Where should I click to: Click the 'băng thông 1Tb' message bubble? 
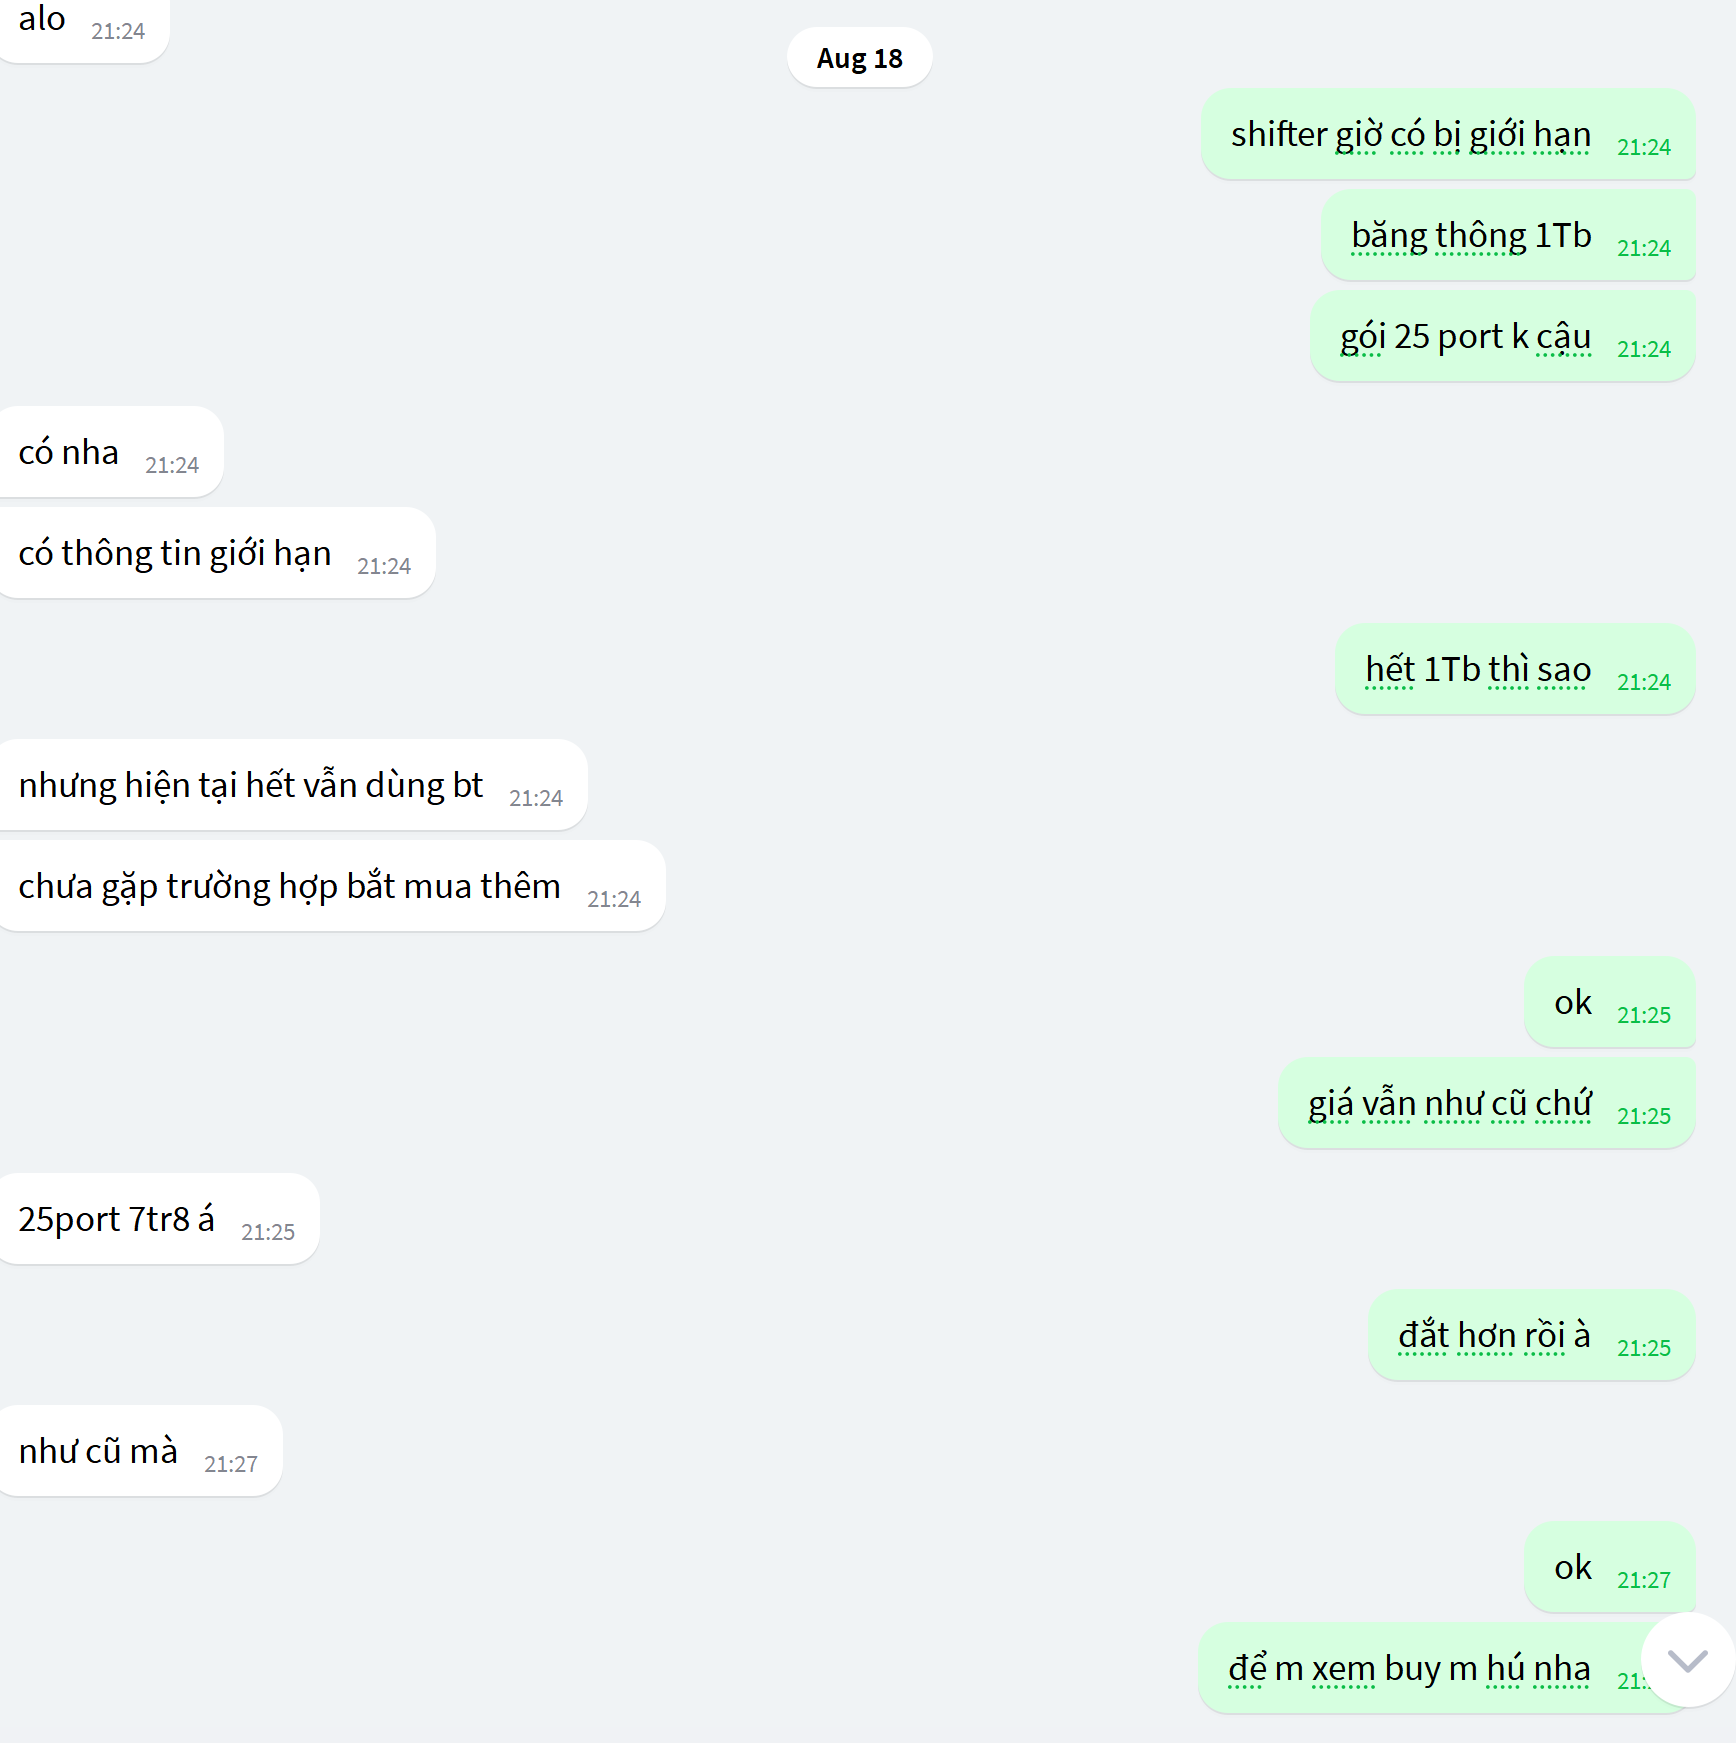coord(1508,235)
